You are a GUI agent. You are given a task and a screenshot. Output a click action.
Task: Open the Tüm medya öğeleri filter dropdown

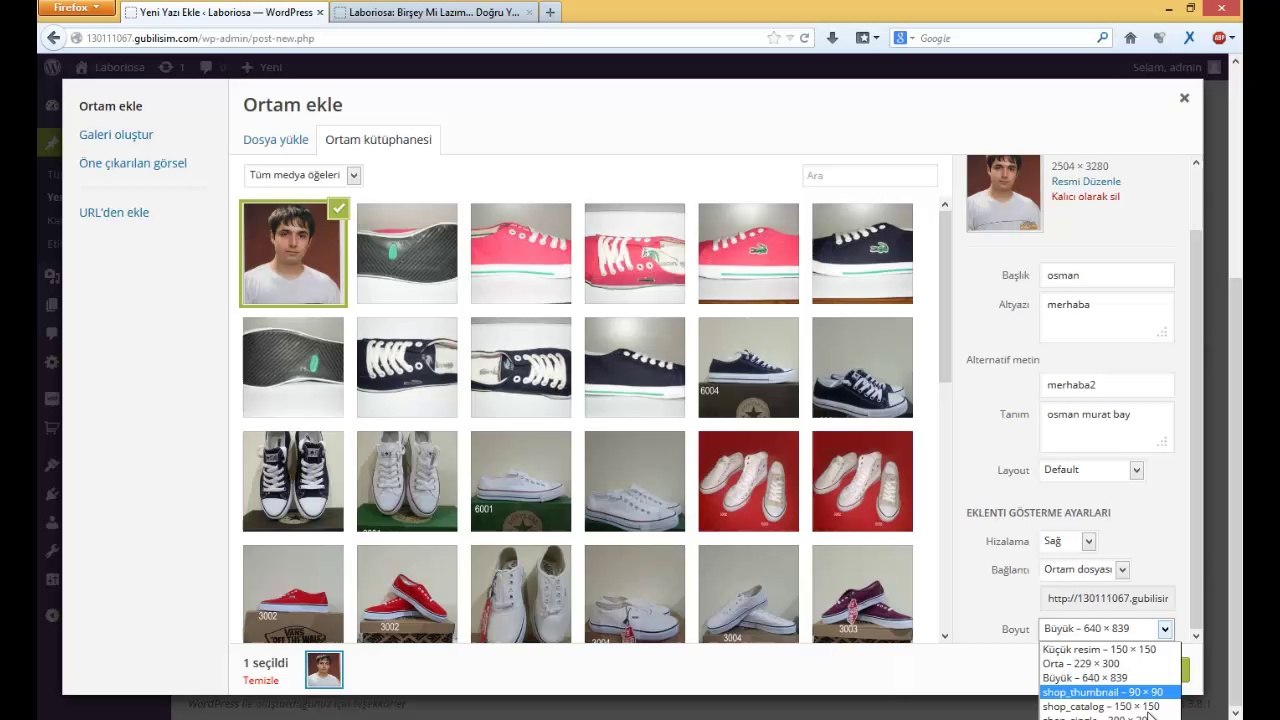pos(302,175)
